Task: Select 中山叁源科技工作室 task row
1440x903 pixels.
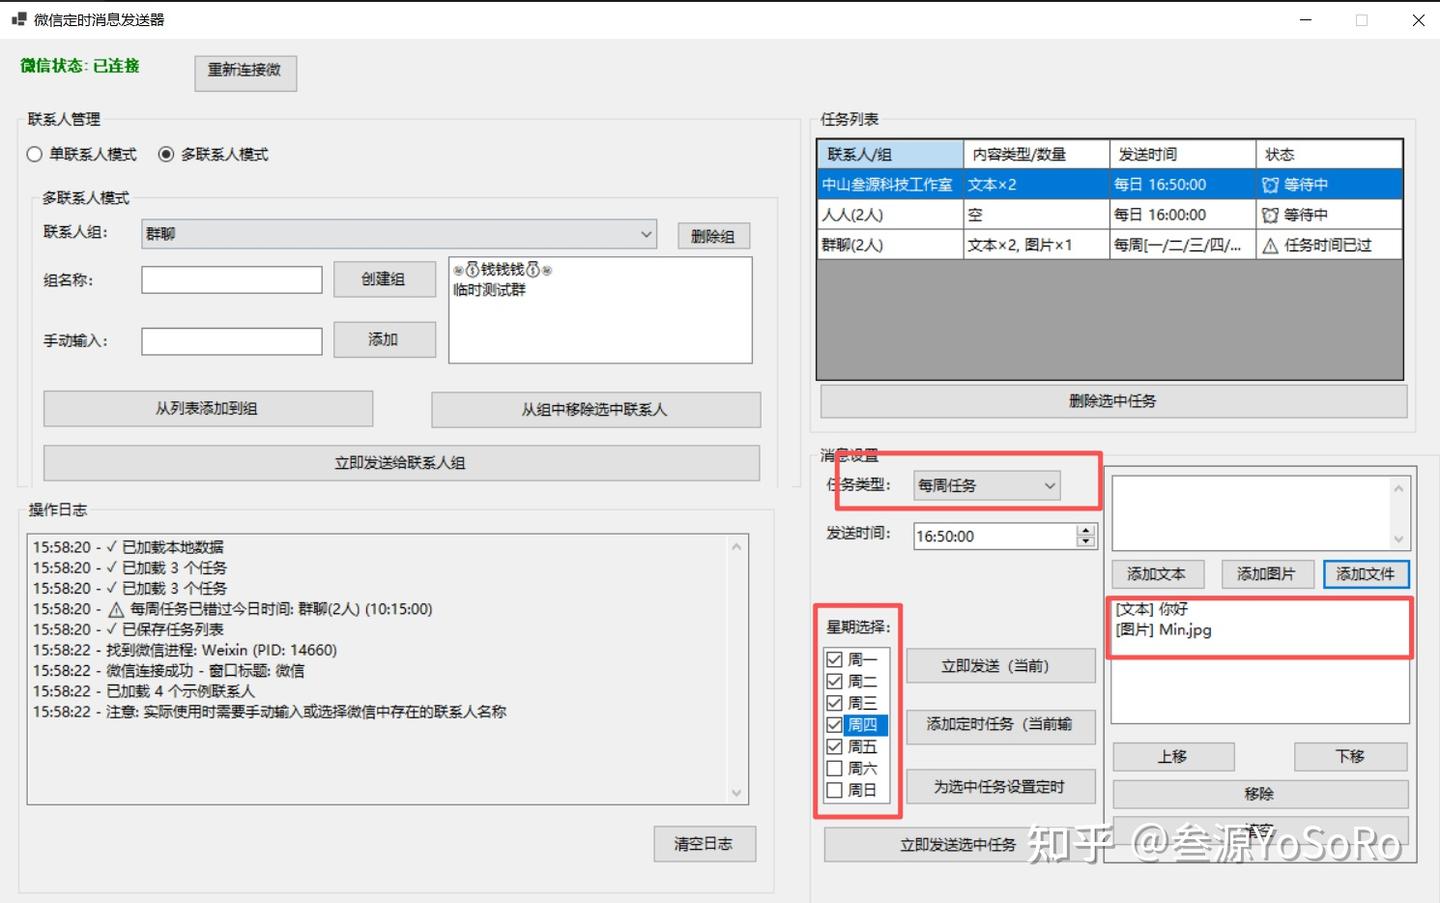Action: [1109, 185]
